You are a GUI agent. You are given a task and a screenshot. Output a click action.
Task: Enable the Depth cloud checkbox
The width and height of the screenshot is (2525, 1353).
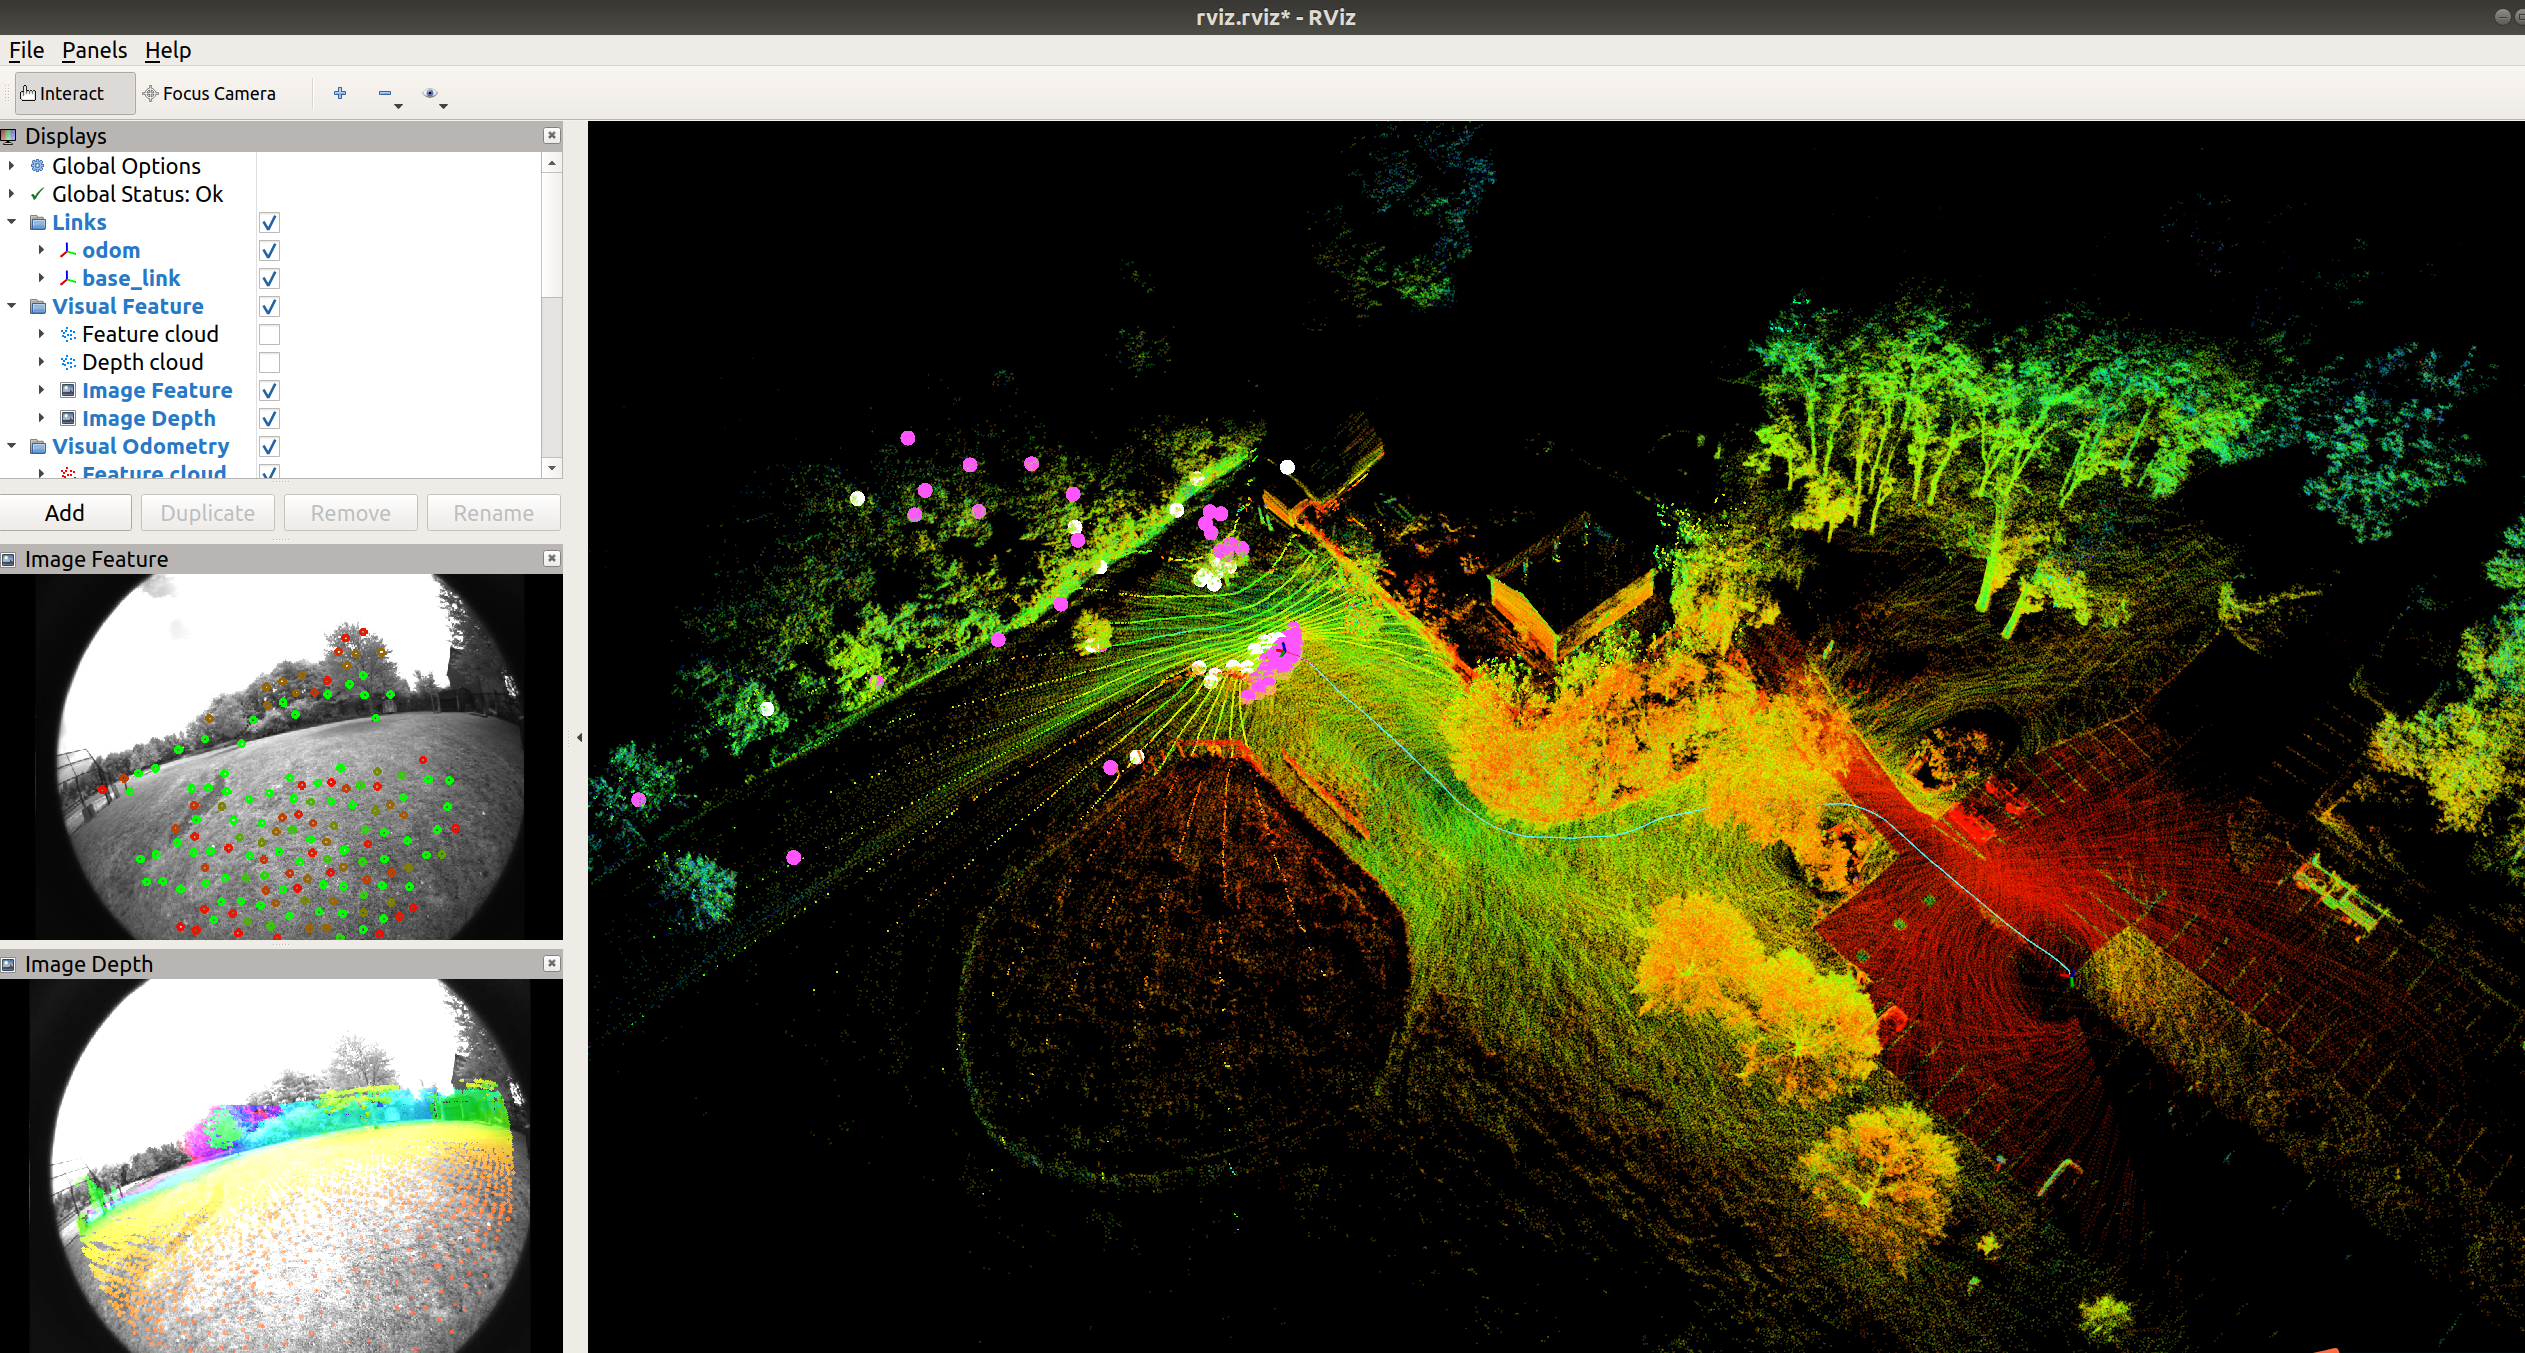(x=269, y=362)
